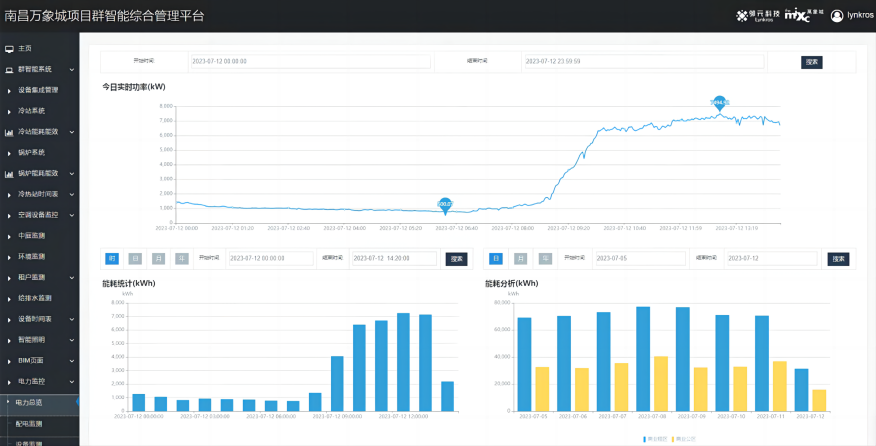Viewport: 876px width, 446px height.
Task: Click the 搜索 button in 能耗分析 panel
Action: point(838,259)
